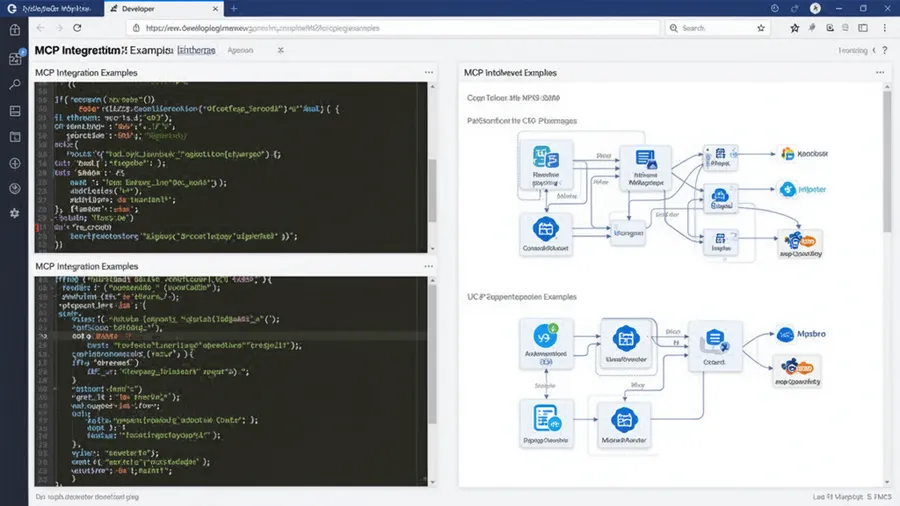The width and height of the screenshot is (900, 506).
Task: Switch to the Developer browser tab
Action: click(x=164, y=9)
